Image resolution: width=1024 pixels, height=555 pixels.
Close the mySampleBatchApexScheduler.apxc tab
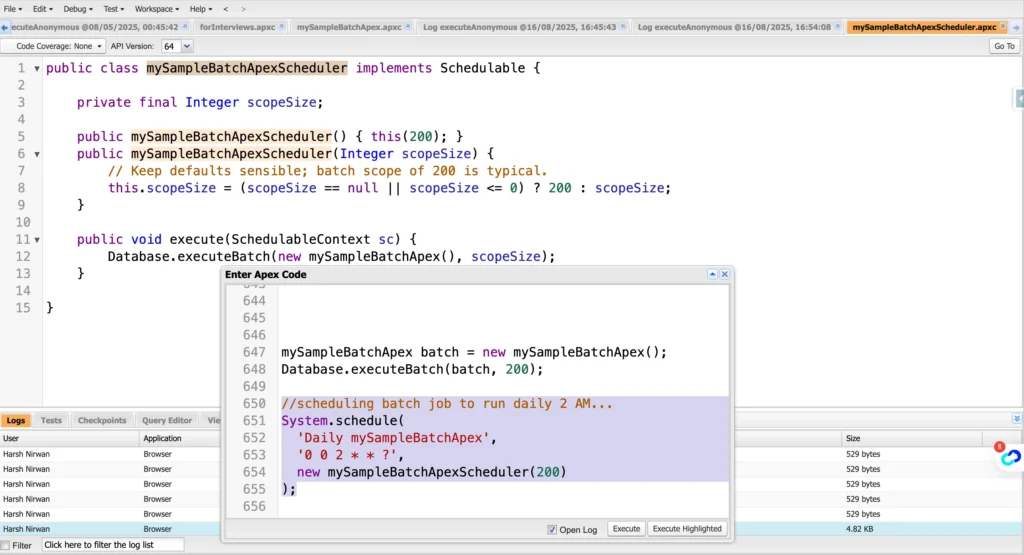tap(1003, 27)
